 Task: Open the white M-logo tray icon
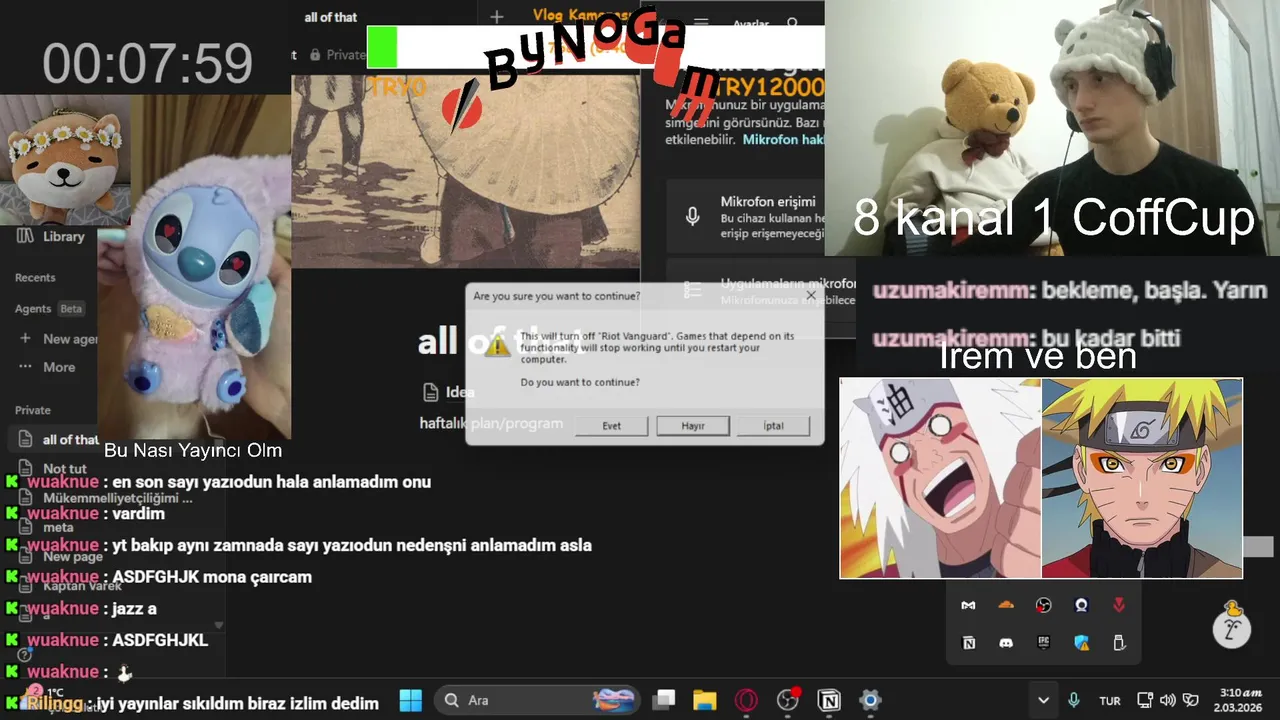click(x=968, y=605)
